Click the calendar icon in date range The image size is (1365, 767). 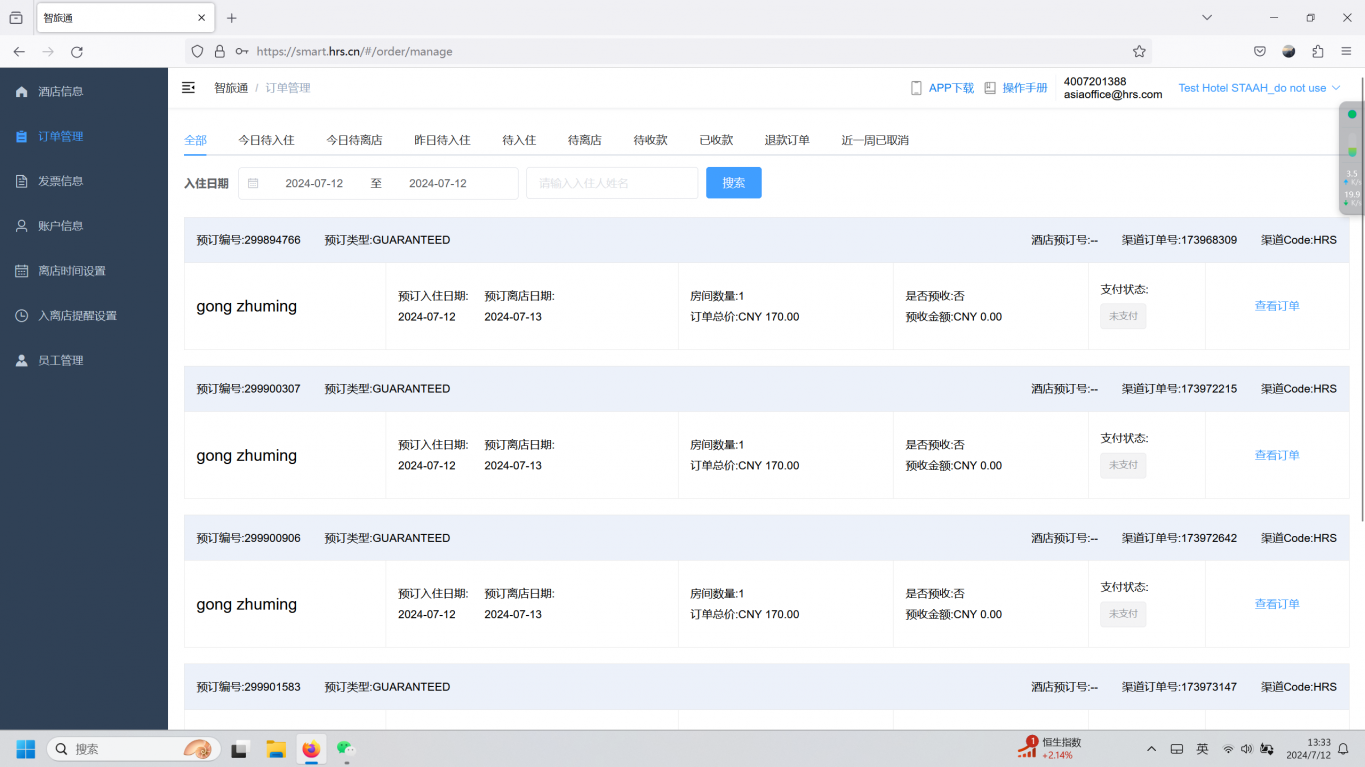click(253, 183)
